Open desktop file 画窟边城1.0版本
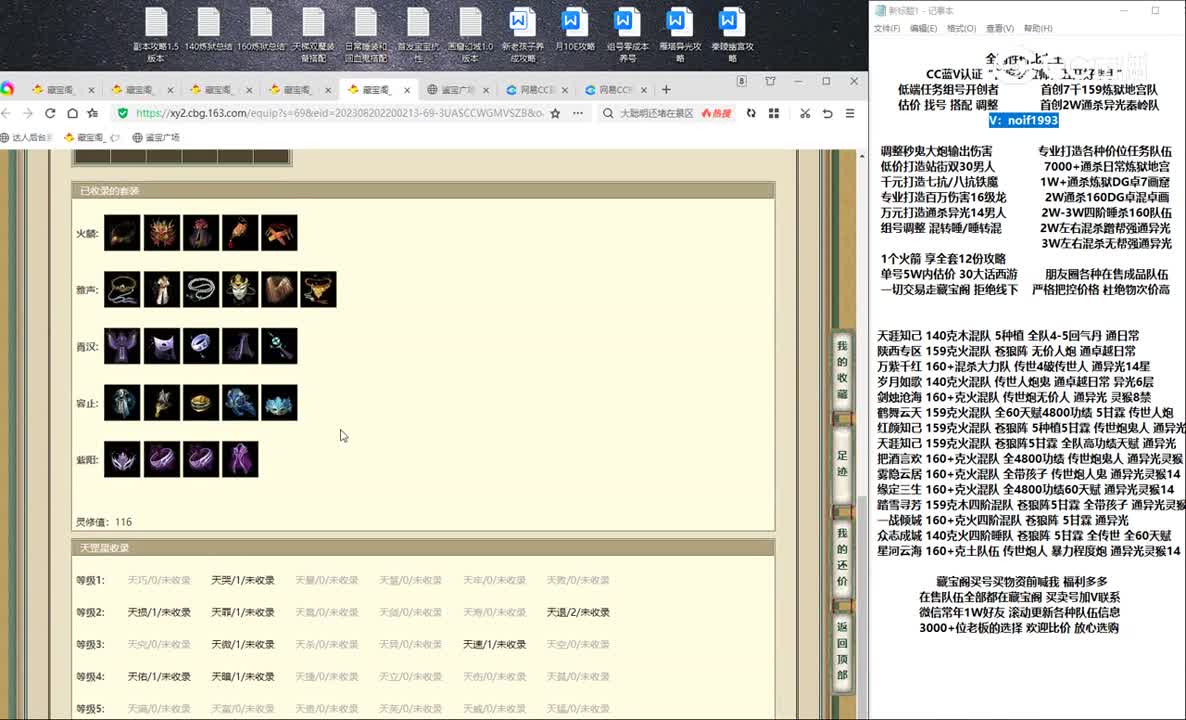 pyautogui.click(x=470, y=34)
